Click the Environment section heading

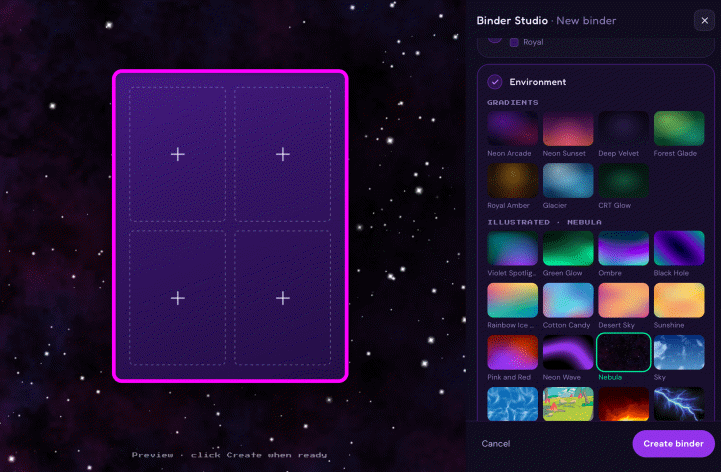pos(538,82)
